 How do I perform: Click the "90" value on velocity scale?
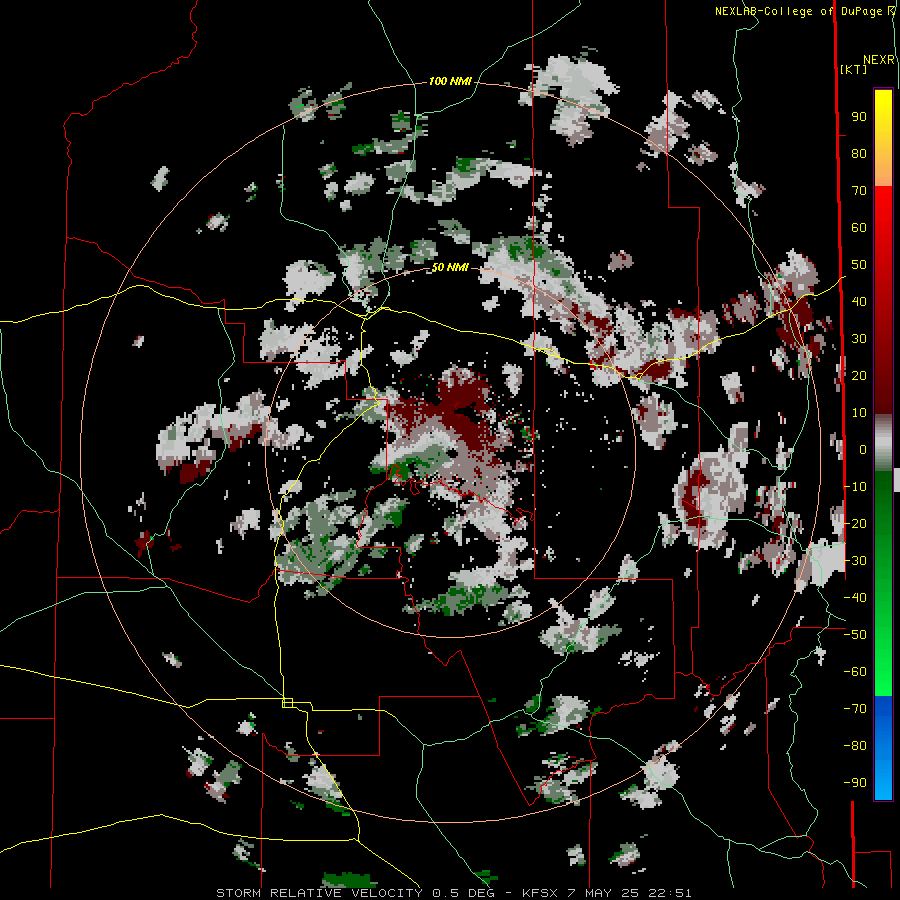coord(859,117)
